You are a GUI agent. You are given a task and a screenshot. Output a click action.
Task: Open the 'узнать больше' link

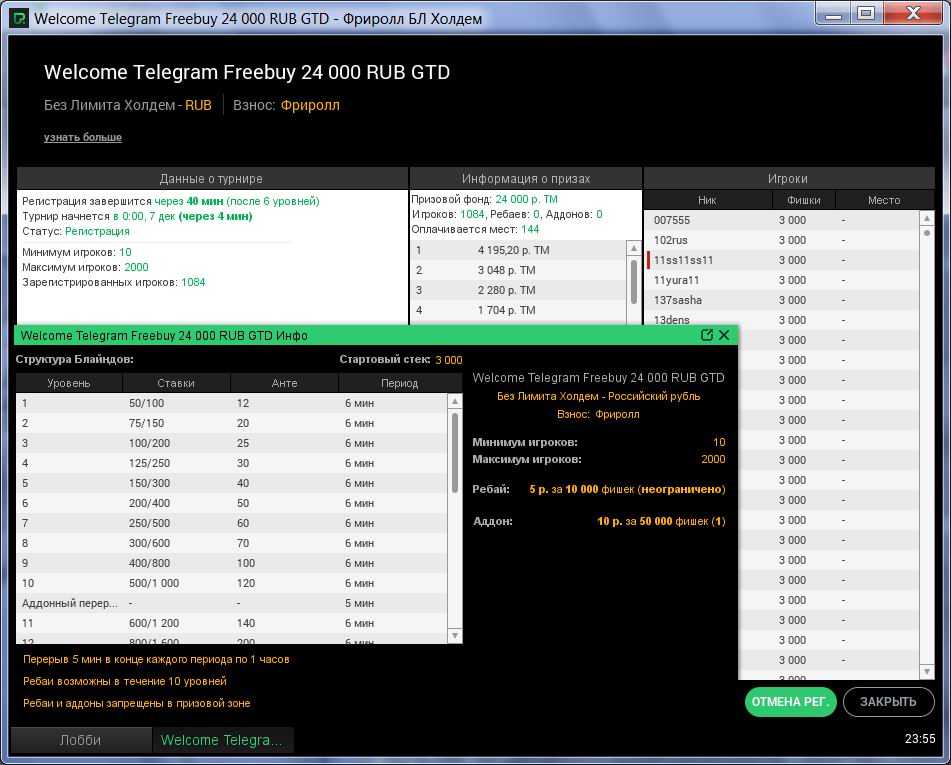point(82,138)
